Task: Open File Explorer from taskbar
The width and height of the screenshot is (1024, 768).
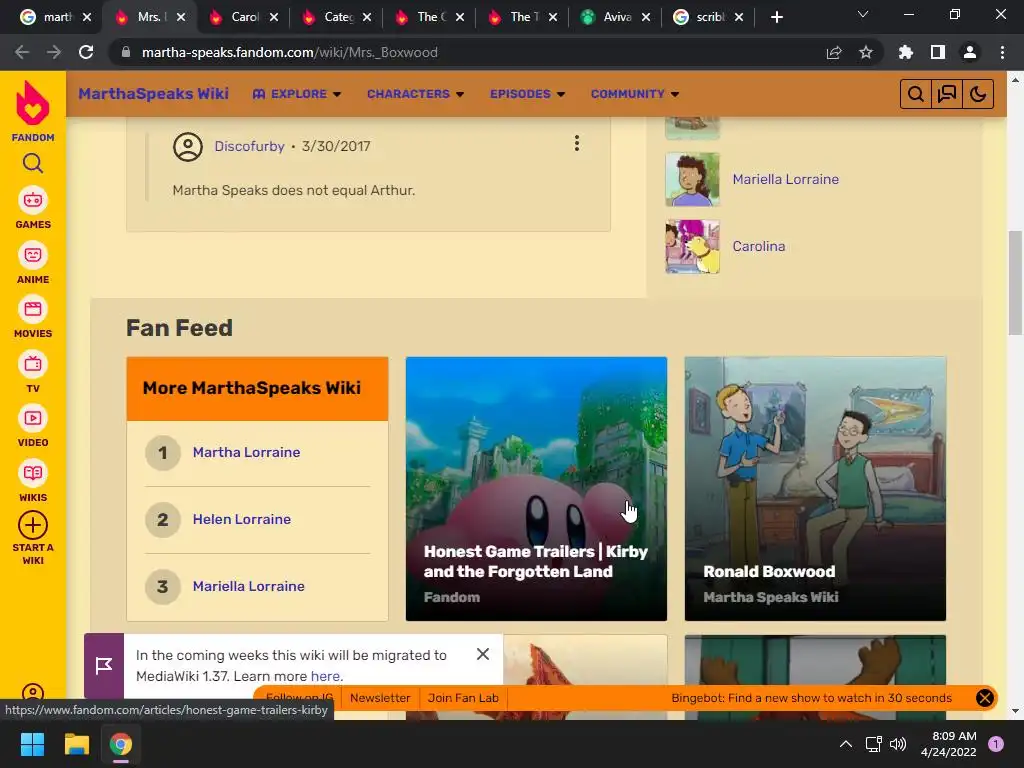Action: tap(76, 744)
